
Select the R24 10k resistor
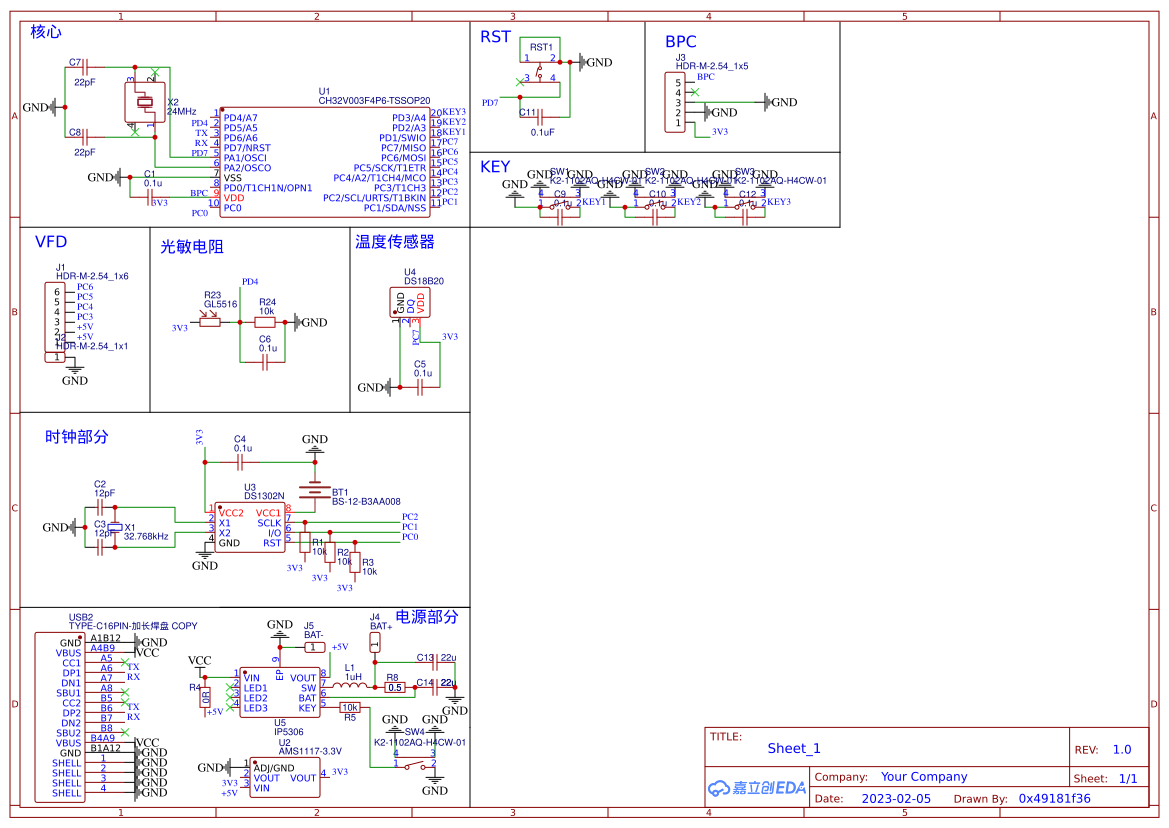tap(265, 323)
